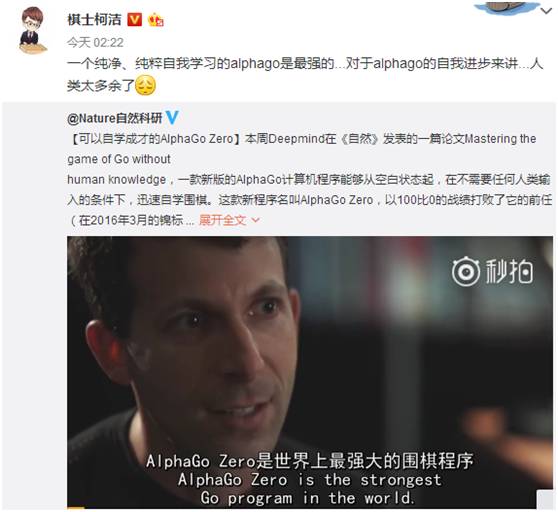This screenshot has width=558, height=512.
Task: Click the decorative card cover at top right
Action: coord(506,7)
